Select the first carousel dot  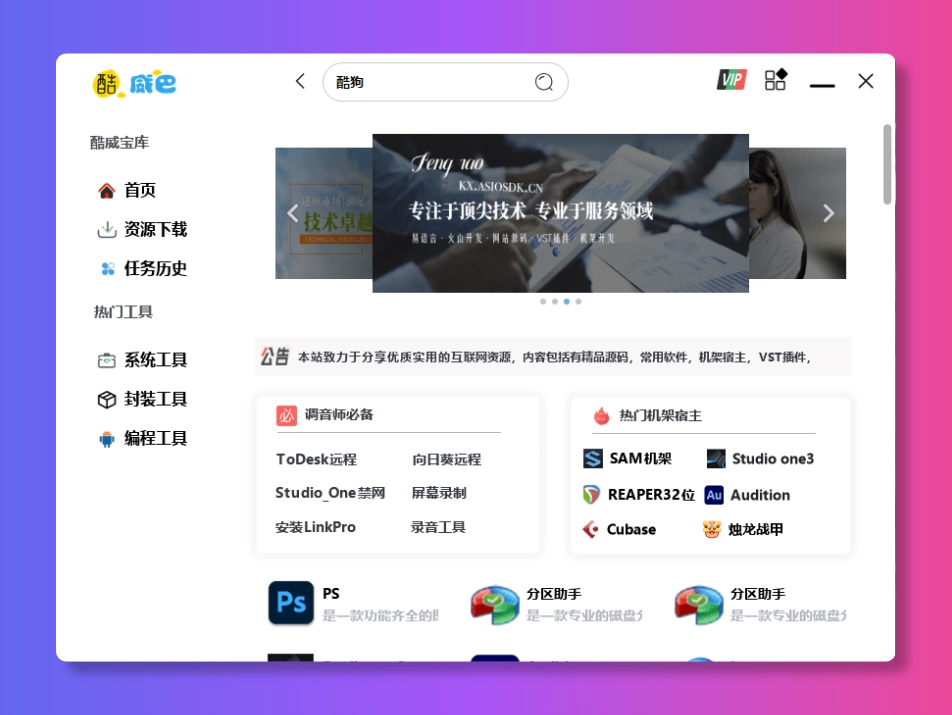[x=543, y=302]
